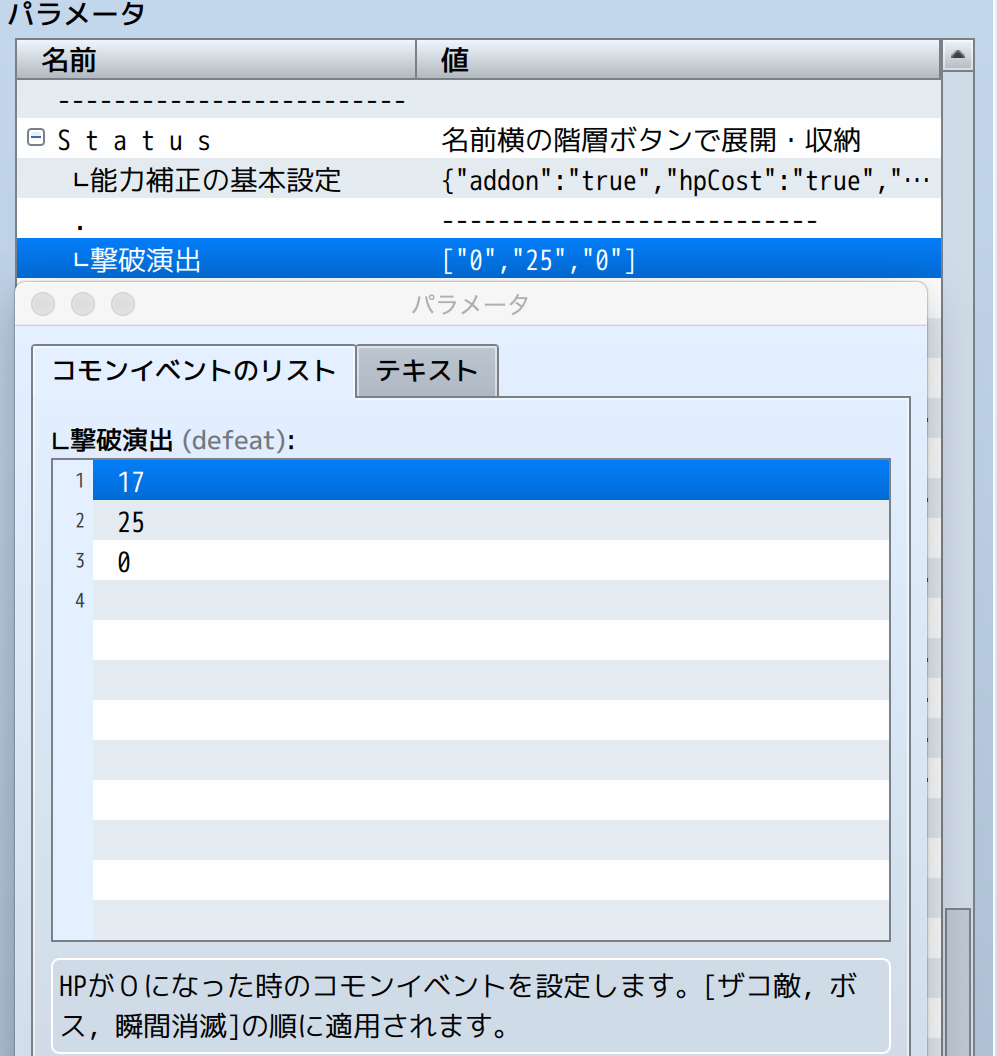This screenshot has height=1056, width=997.
Task: Click the 値 column header
Action: pos(678,60)
